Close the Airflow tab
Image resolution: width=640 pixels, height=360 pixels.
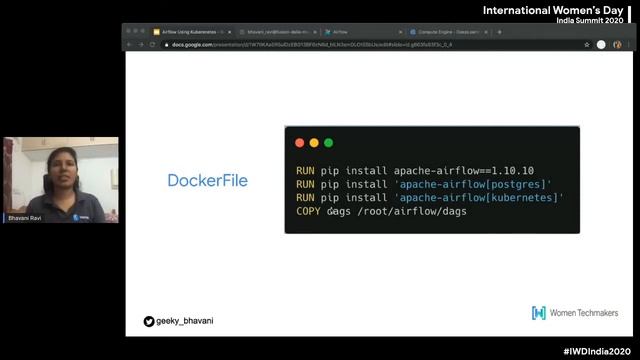400,32
